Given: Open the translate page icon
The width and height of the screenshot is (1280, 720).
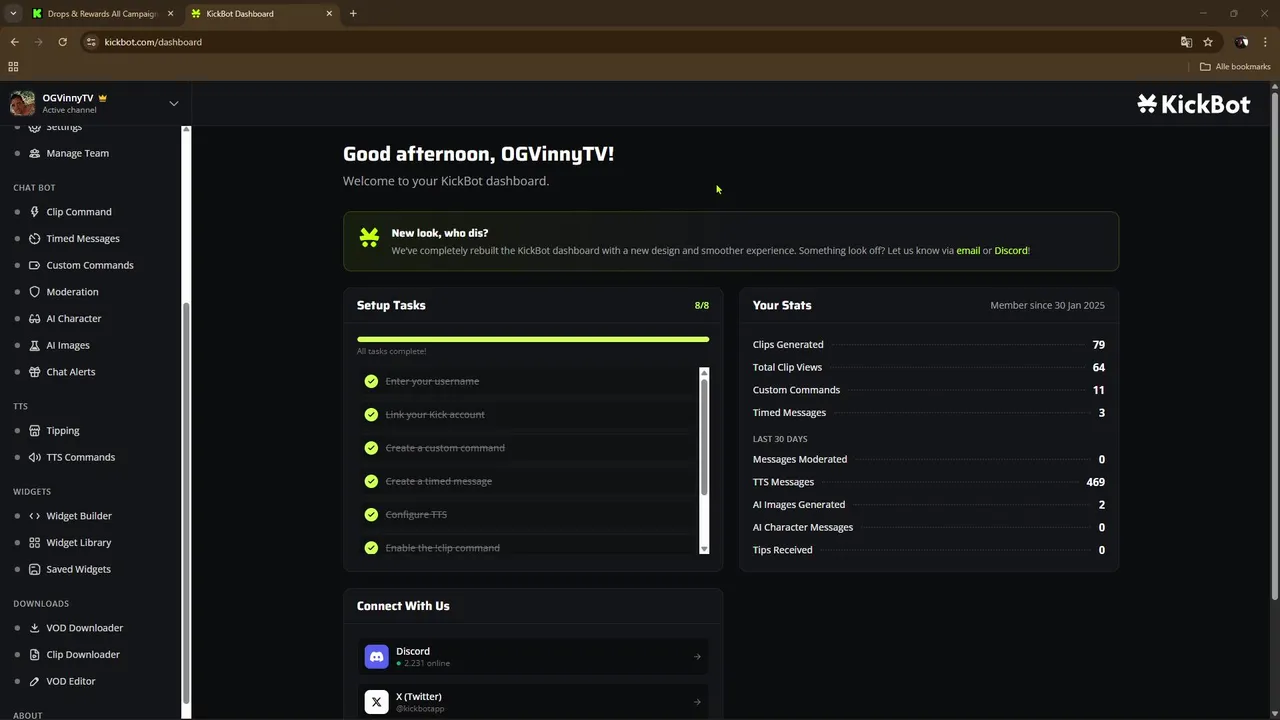Looking at the screenshot, I should 1186,42.
